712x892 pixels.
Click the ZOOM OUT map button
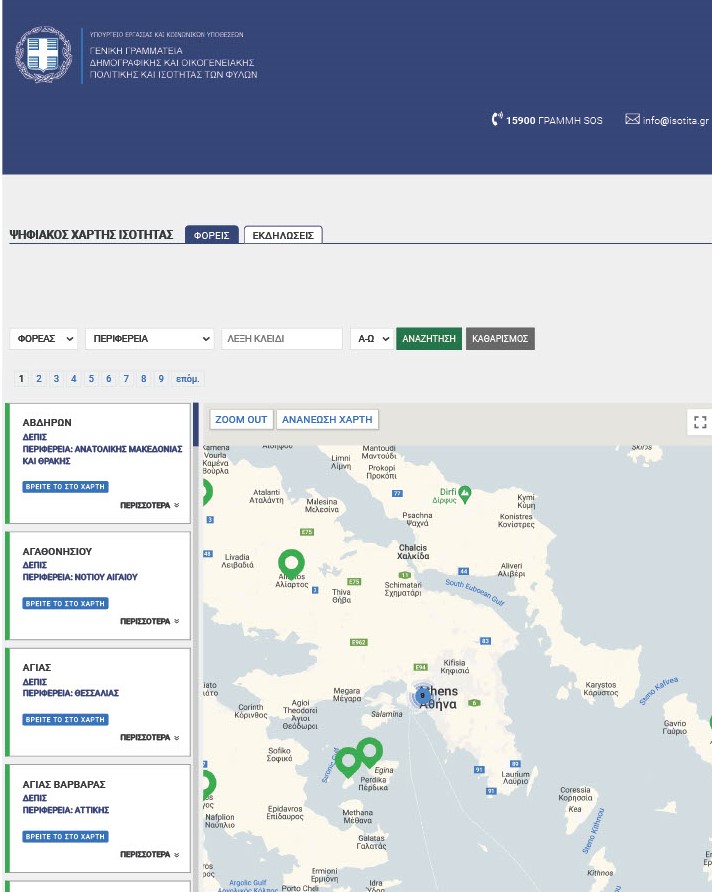(241, 420)
